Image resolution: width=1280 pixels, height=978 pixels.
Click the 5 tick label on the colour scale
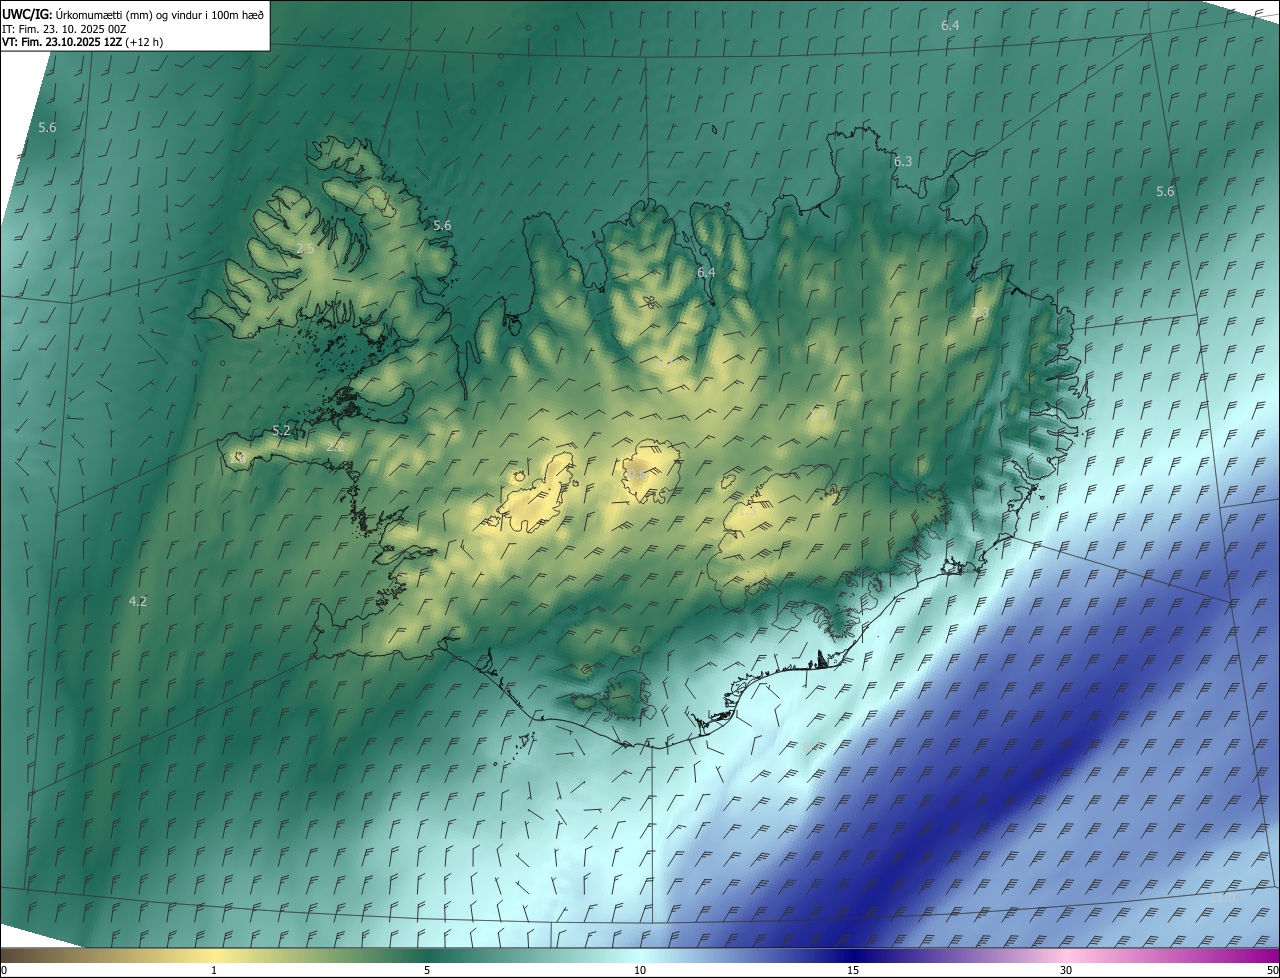tap(427, 970)
